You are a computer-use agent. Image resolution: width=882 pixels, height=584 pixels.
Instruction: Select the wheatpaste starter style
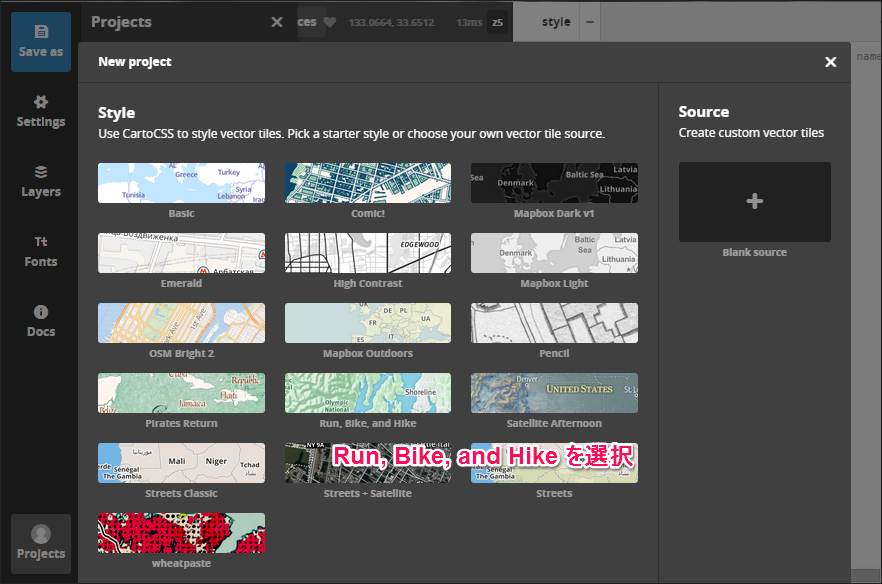pyautogui.click(x=181, y=533)
